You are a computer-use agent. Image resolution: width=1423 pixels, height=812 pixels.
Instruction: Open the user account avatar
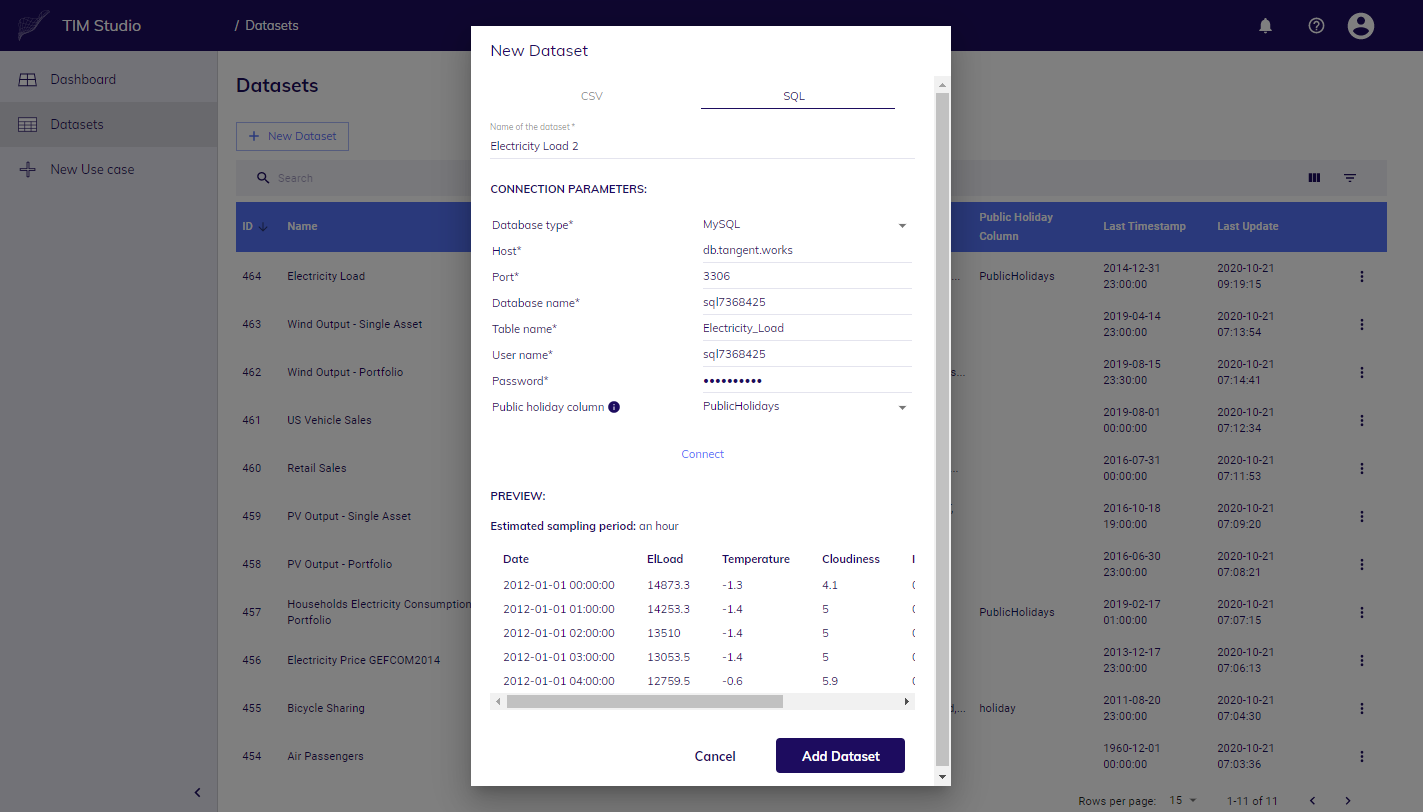(1361, 26)
